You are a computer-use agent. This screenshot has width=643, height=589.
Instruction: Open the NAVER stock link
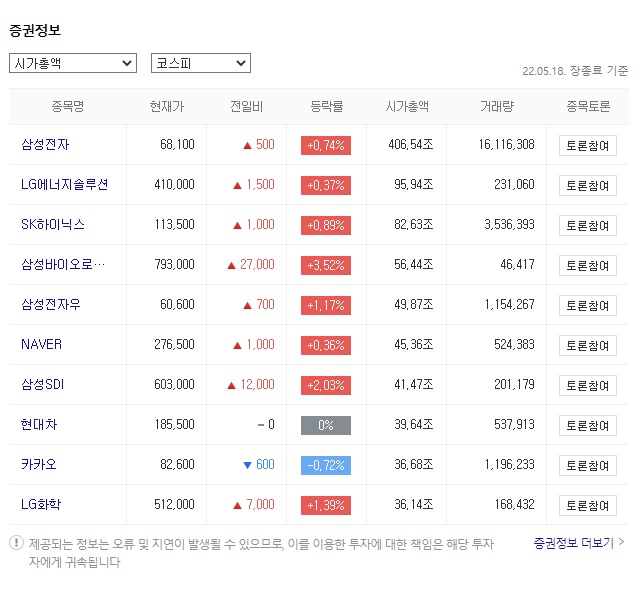[41, 344]
